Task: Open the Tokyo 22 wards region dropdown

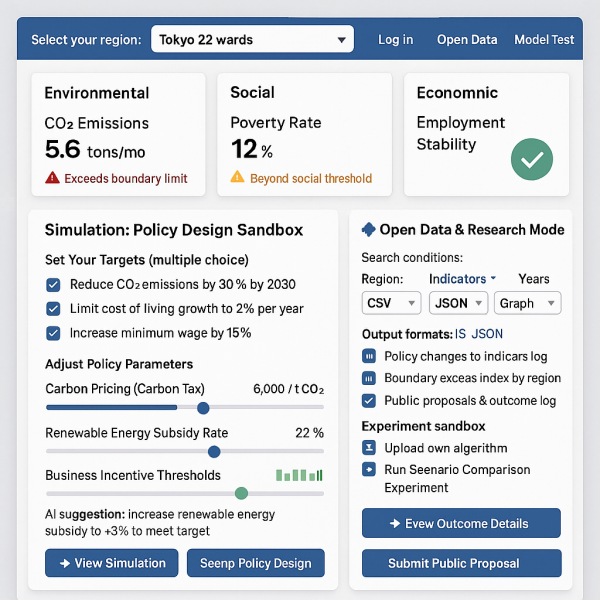Action: tap(252, 40)
